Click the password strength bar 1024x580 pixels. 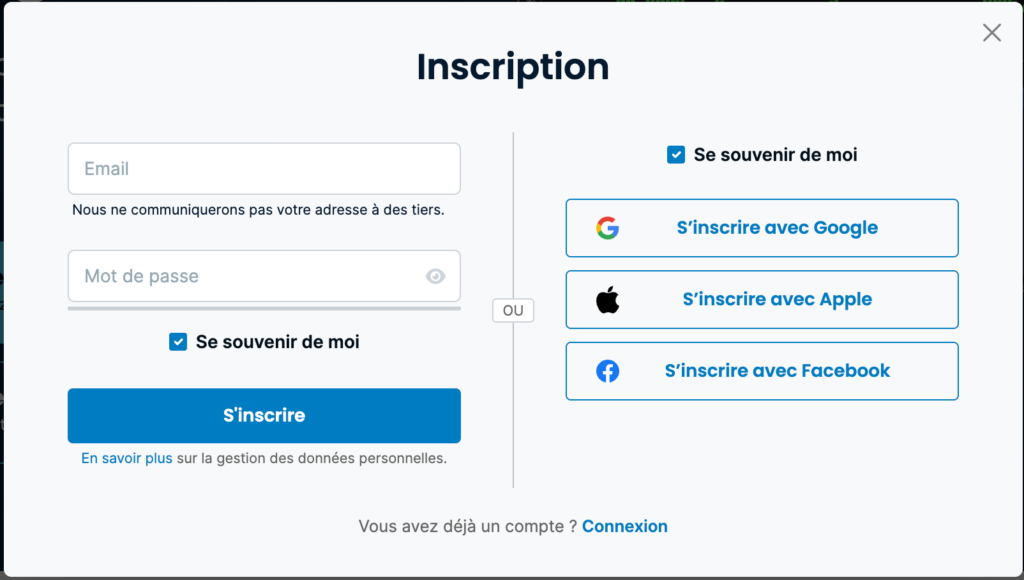pyautogui.click(x=264, y=308)
